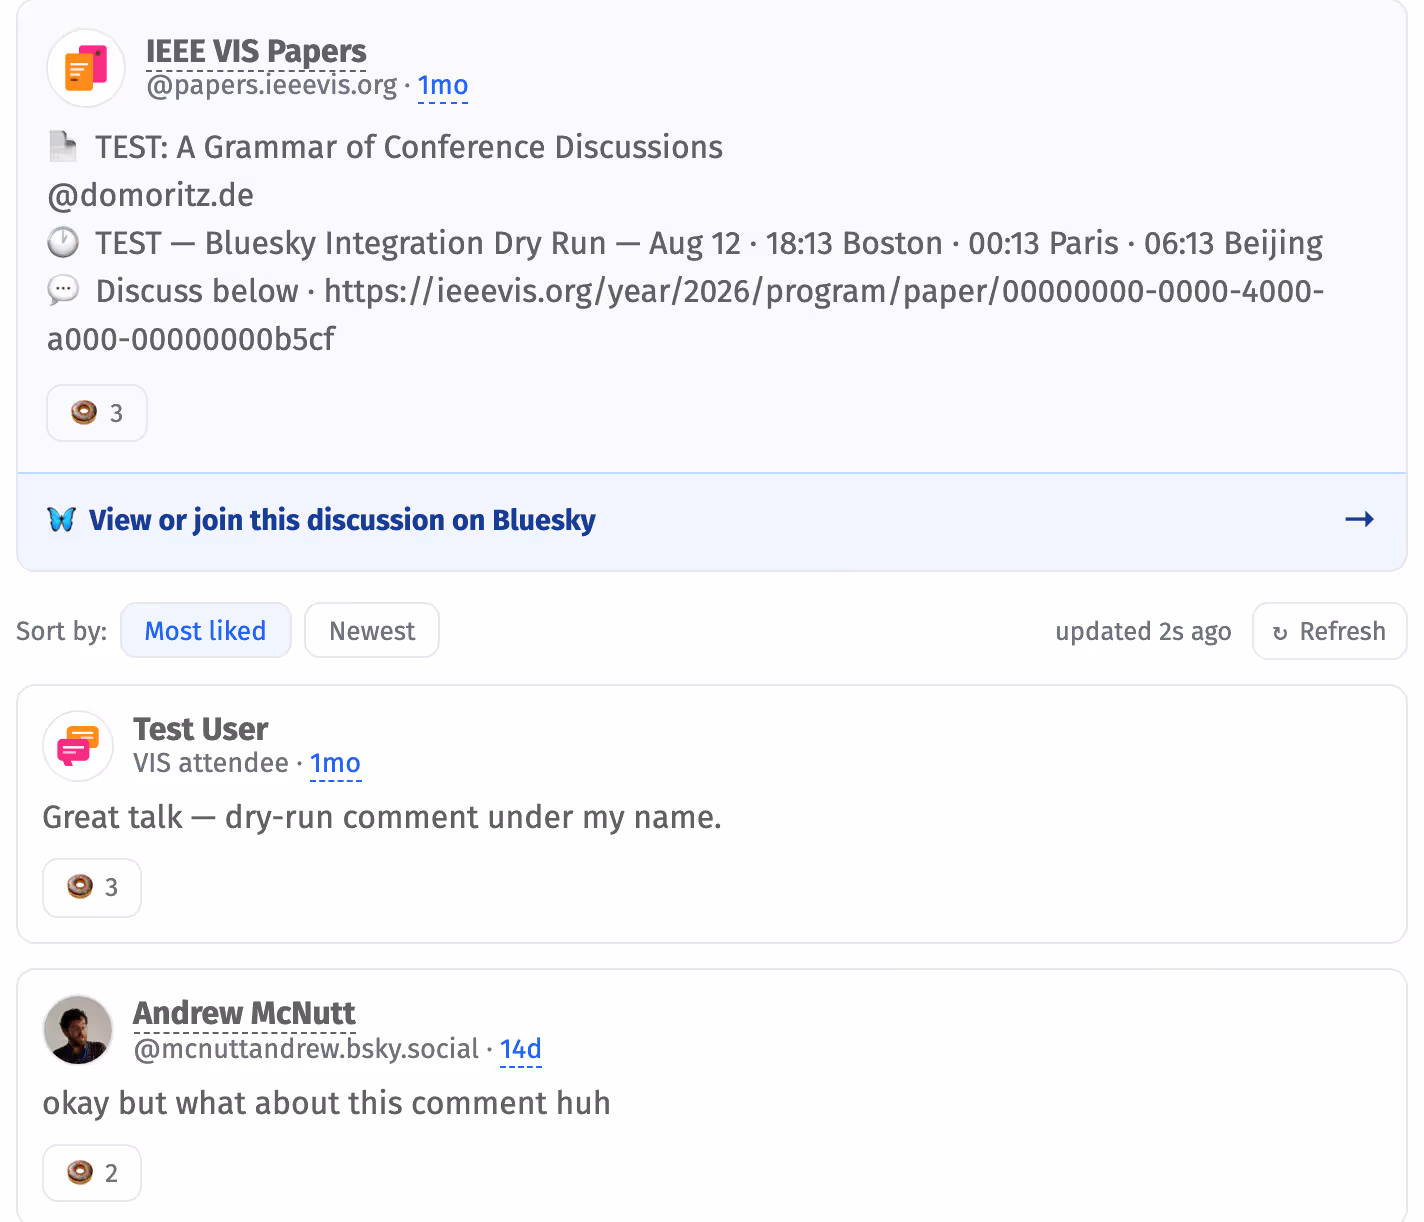Open the 1mo timestamp on Test User comment
The image size is (1424, 1222).
pyautogui.click(x=335, y=764)
